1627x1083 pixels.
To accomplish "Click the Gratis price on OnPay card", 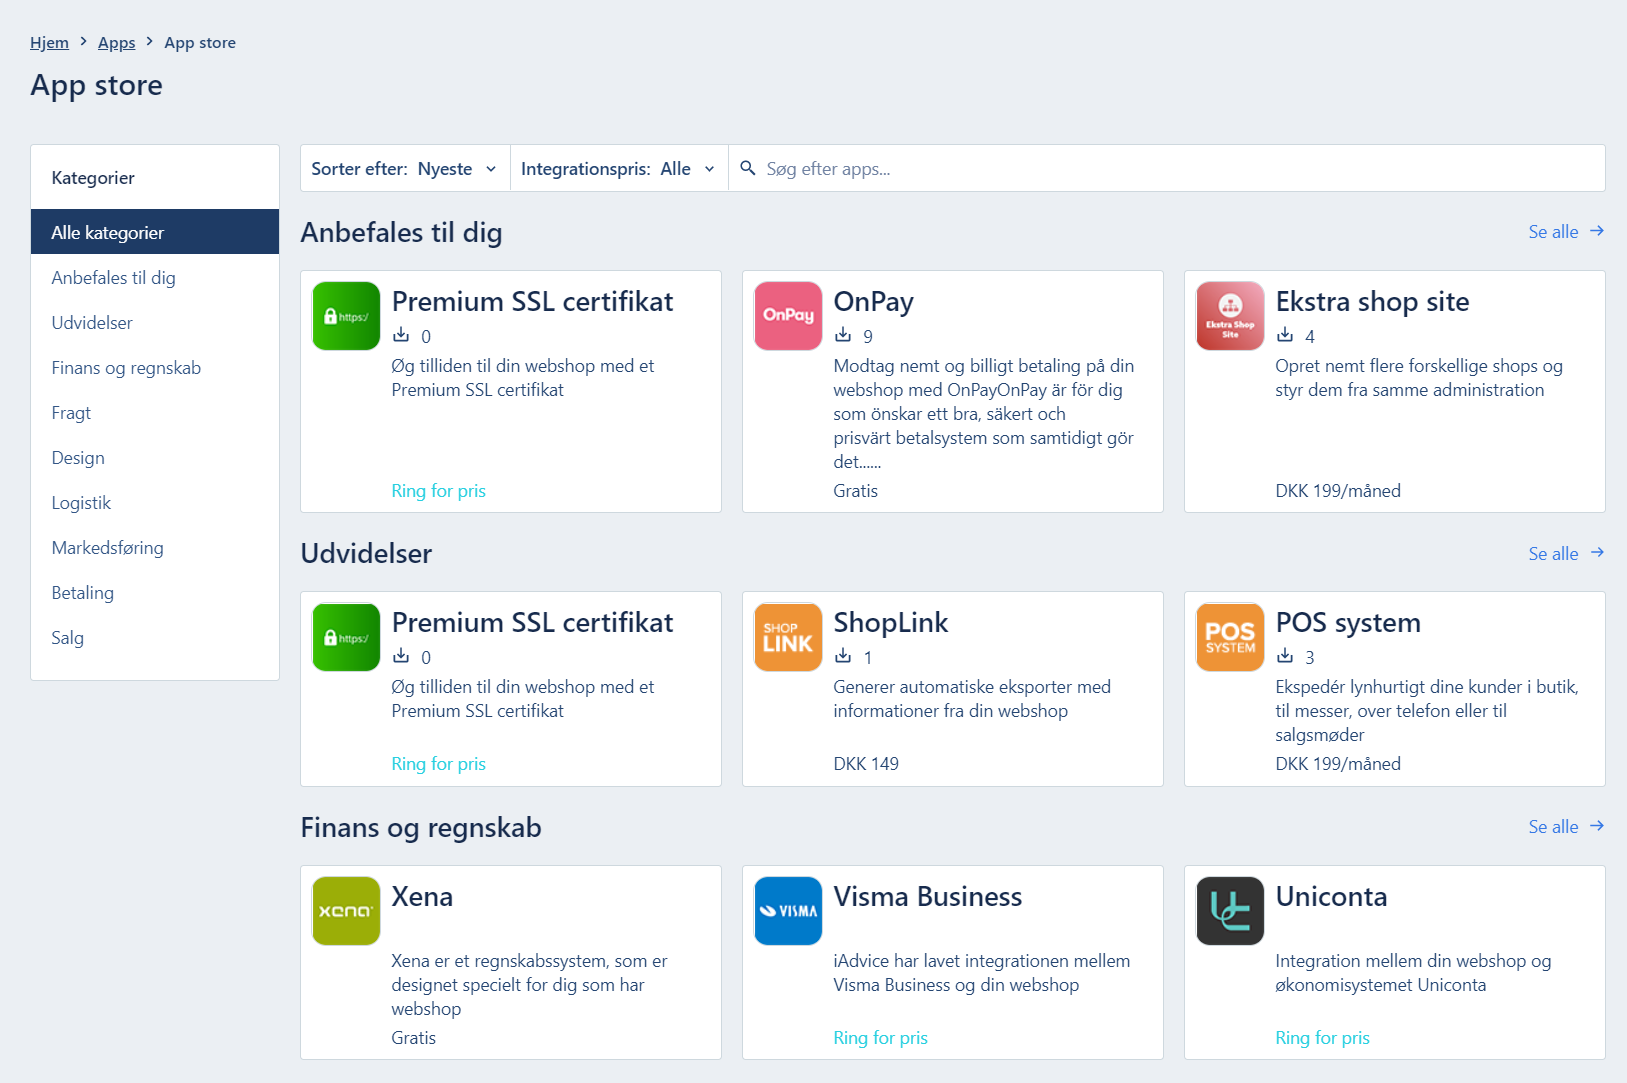I will (x=855, y=491).
